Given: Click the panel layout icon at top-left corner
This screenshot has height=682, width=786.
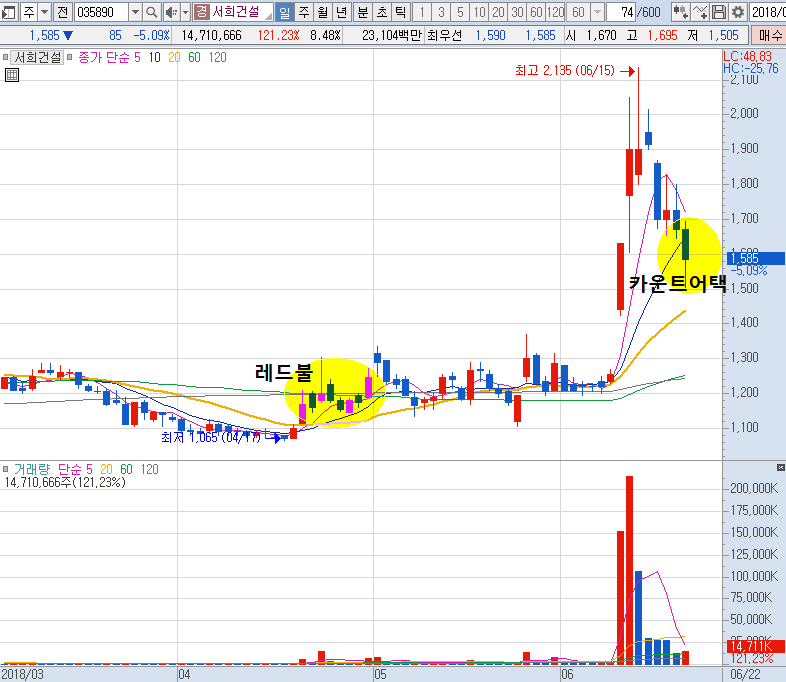Looking at the screenshot, I should (x=8, y=12).
